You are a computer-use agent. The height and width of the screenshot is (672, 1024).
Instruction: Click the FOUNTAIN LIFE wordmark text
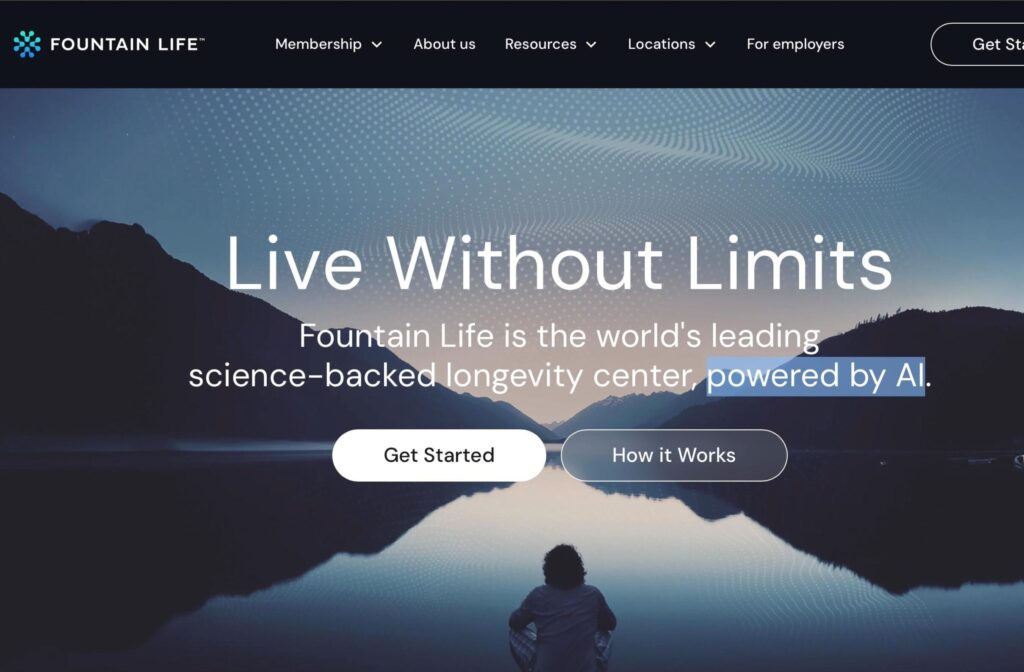[x=127, y=44]
